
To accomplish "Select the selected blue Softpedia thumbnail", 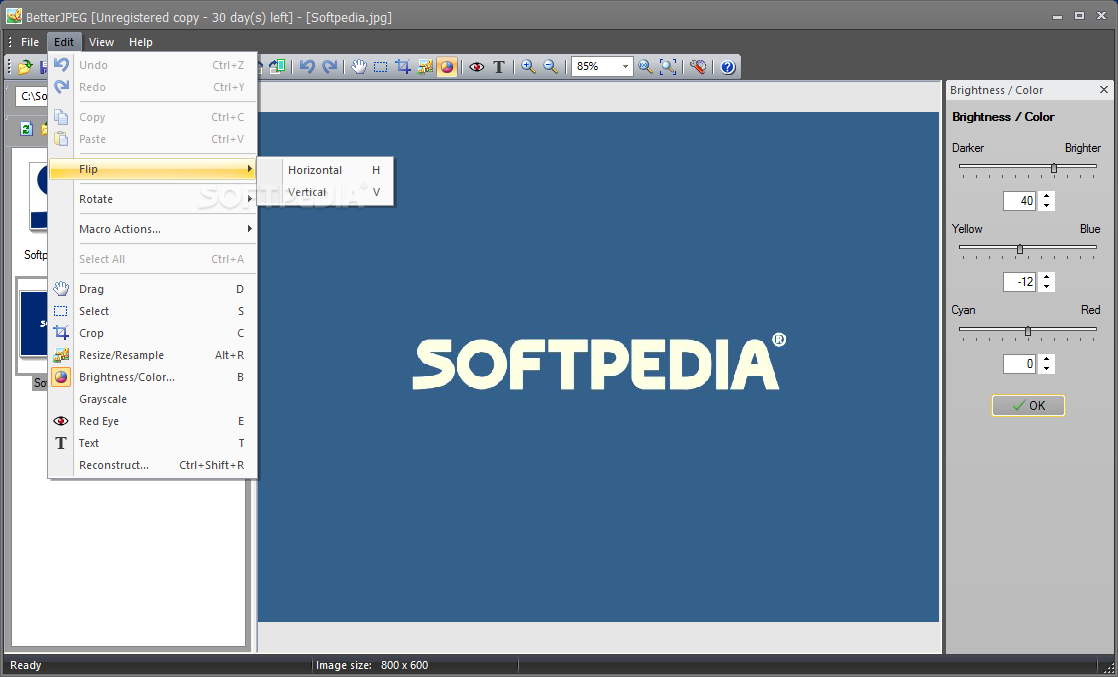I will click(33, 323).
